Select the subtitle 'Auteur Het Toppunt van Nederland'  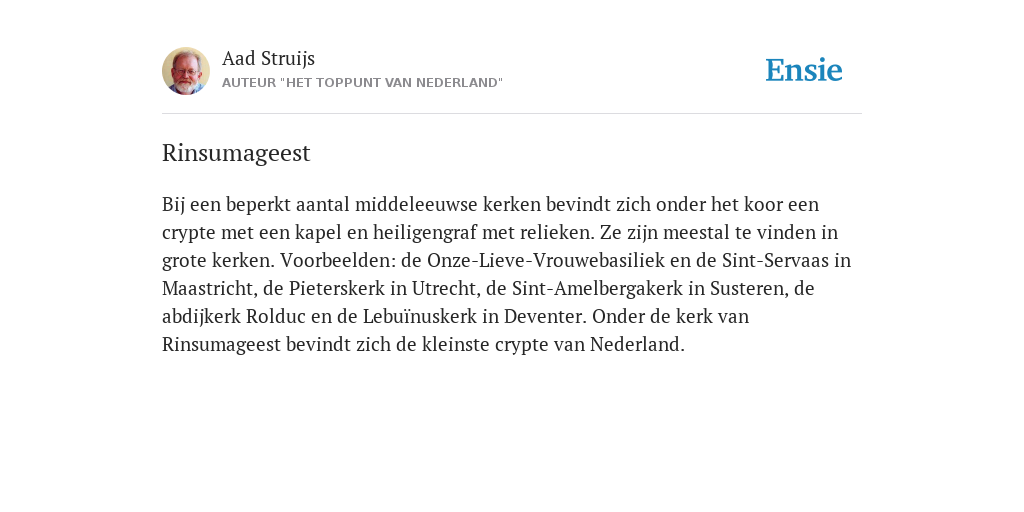tap(362, 83)
